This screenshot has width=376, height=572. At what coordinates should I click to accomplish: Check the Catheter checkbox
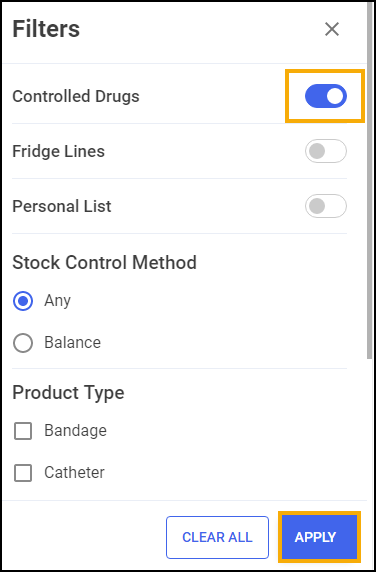coord(23,473)
